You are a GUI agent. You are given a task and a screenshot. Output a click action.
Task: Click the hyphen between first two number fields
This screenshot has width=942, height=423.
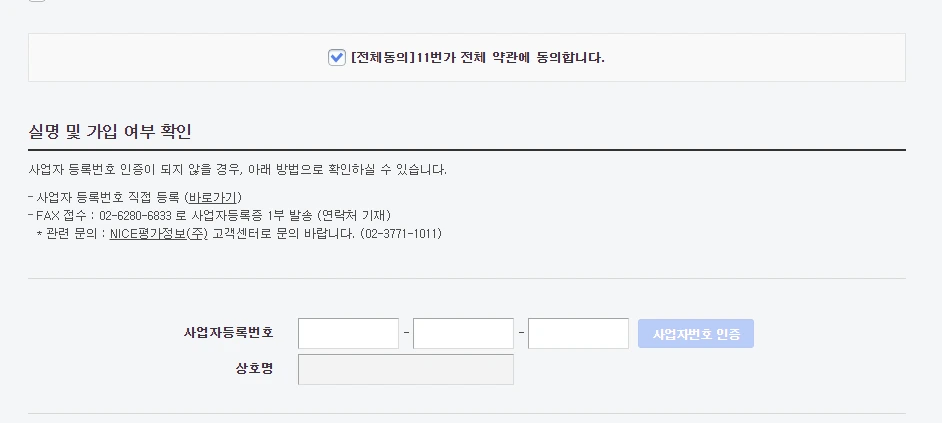tap(406, 333)
